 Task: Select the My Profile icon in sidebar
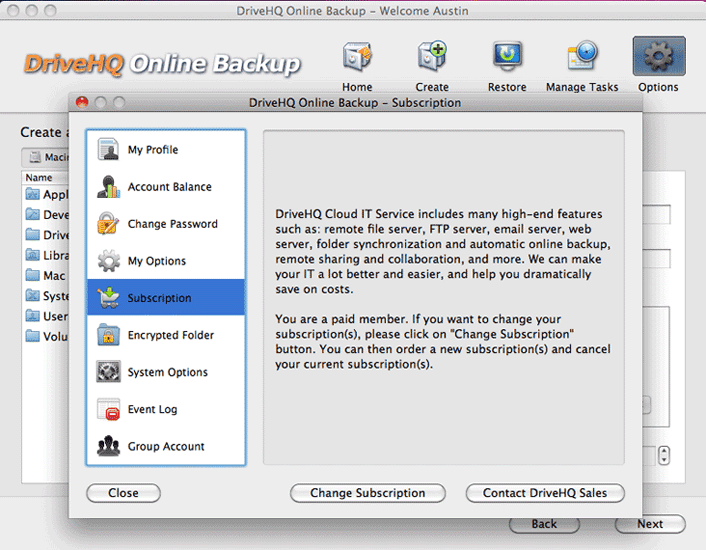(109, 150)
